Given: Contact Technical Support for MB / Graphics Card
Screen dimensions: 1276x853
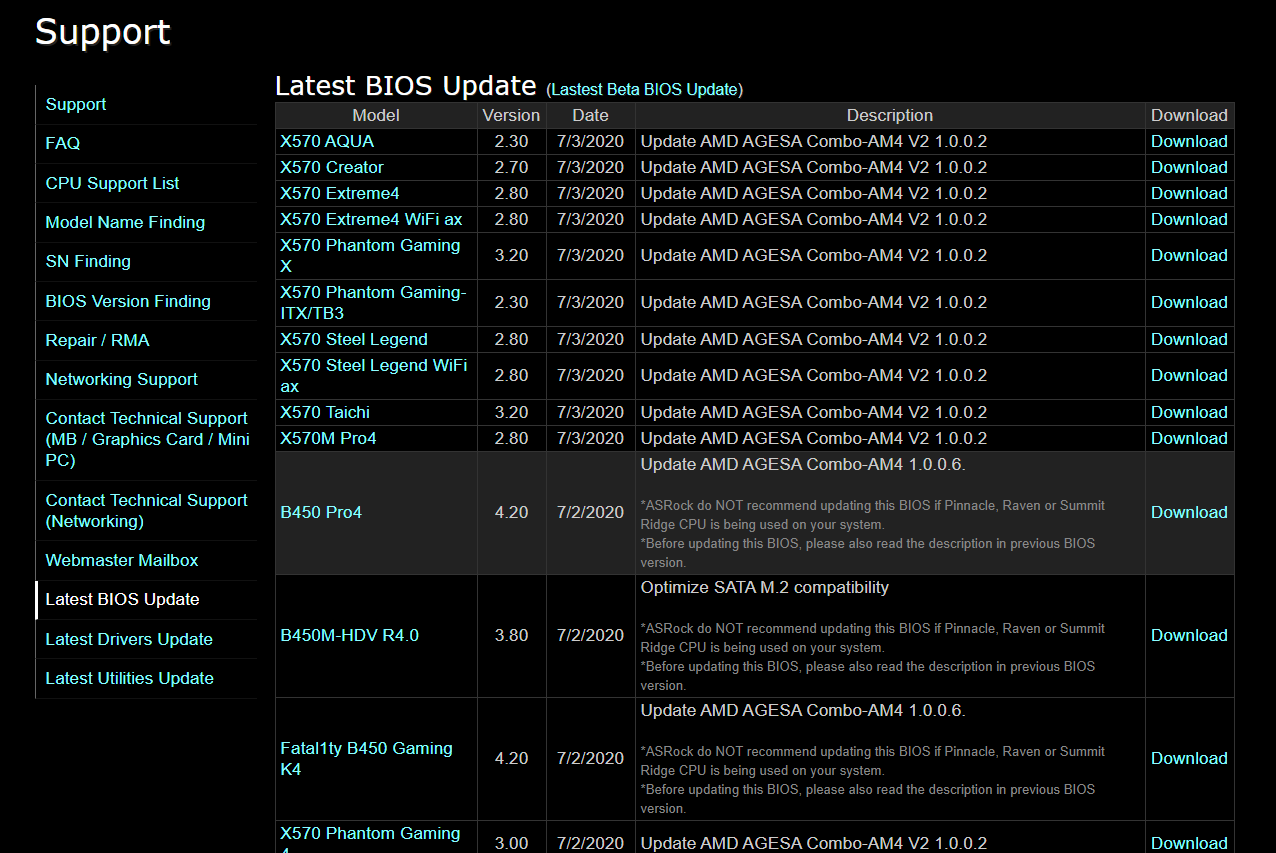Looking at the screenshot, I should click(148, 439).
